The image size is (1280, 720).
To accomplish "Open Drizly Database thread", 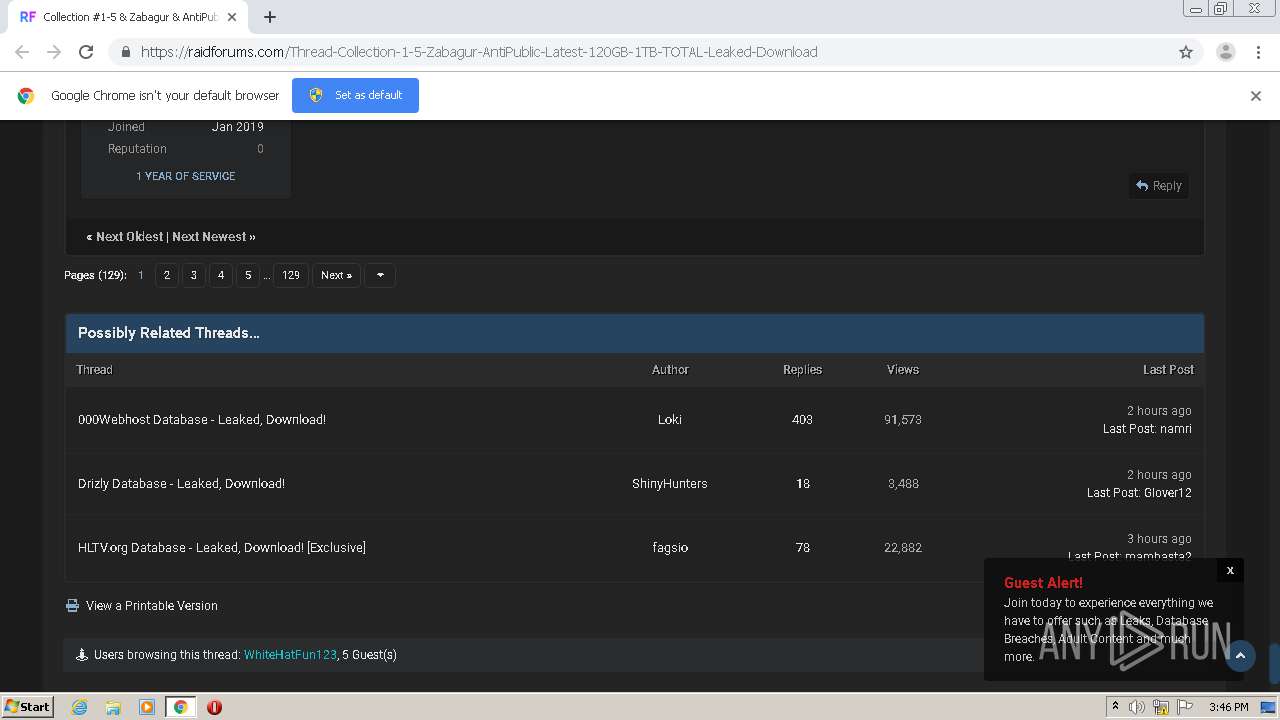I will coord(181,484).
